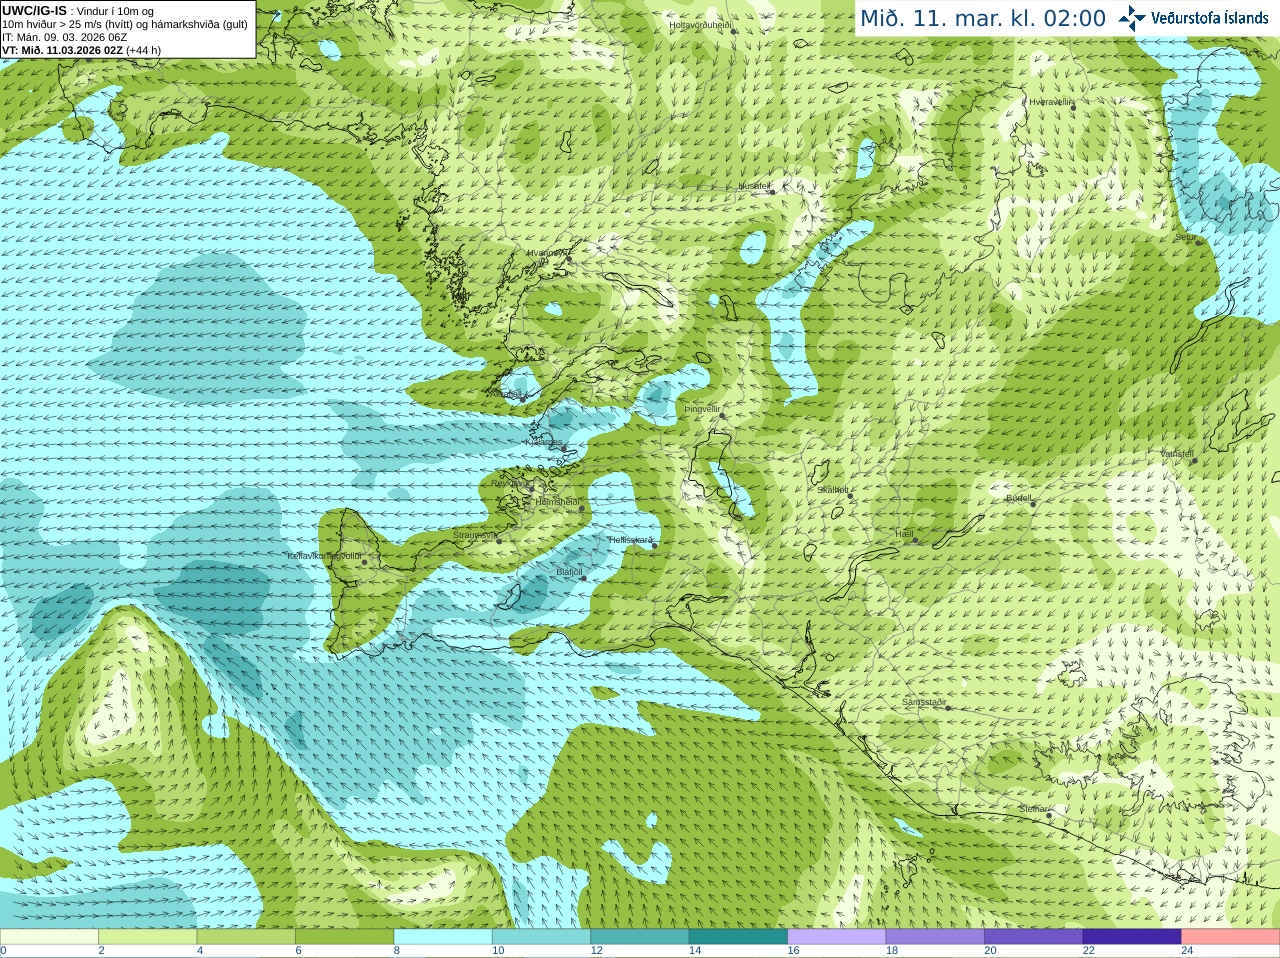Click the Setur station label
The width and height of the screenshot is (1280, 958).
click(1184, 237)
